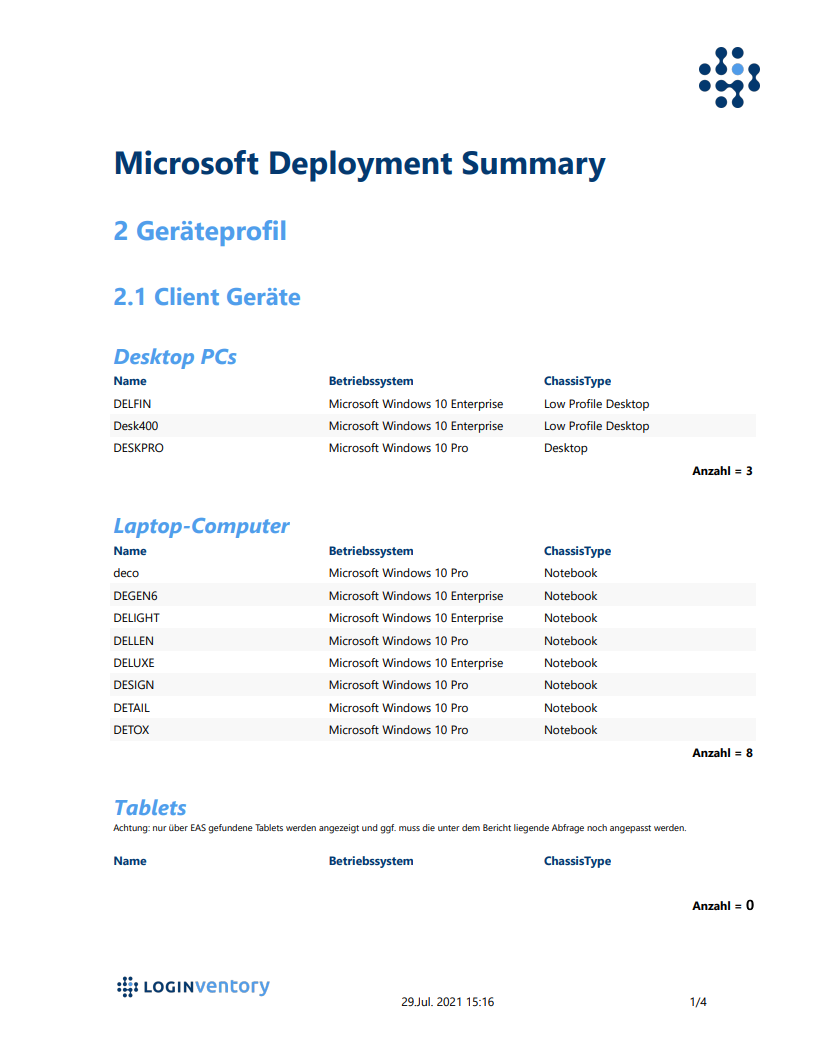This screenshot has height=1056, width=816.
Task: Click the operating system cell for Desk400
Action: coord(416,426)
